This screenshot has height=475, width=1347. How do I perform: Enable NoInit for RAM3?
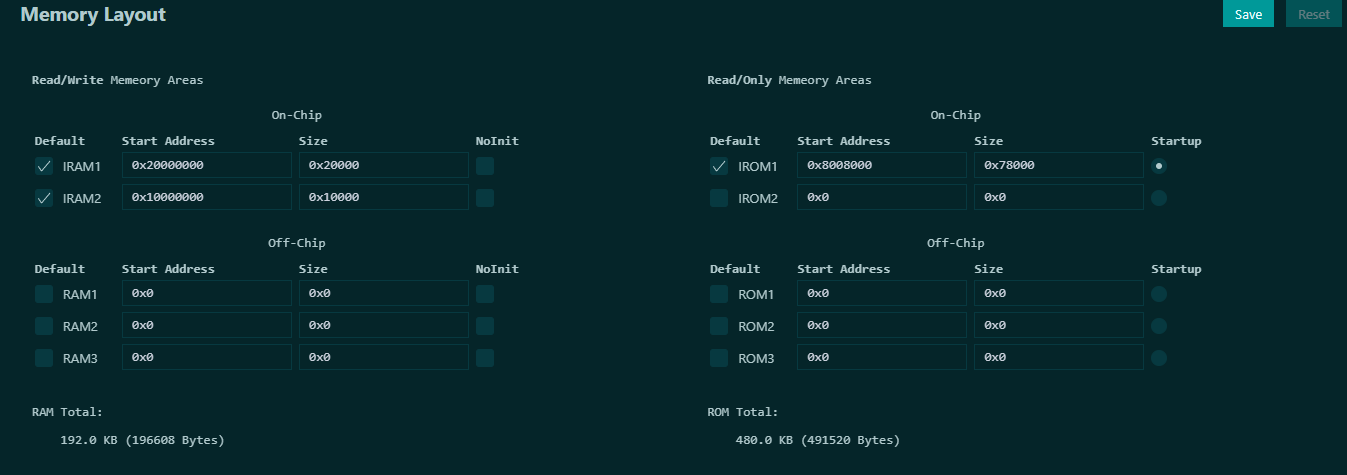tap(485, 358)
